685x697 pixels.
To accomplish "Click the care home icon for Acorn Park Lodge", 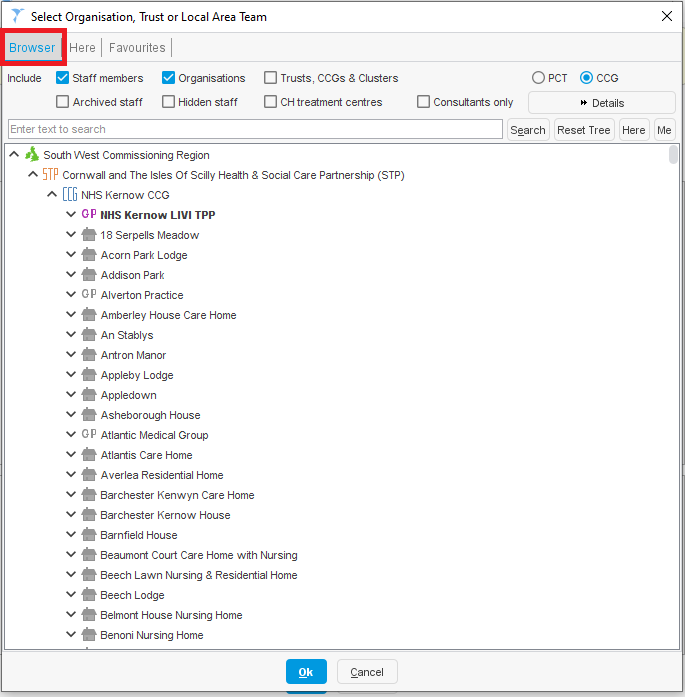I will coord(89,255).
